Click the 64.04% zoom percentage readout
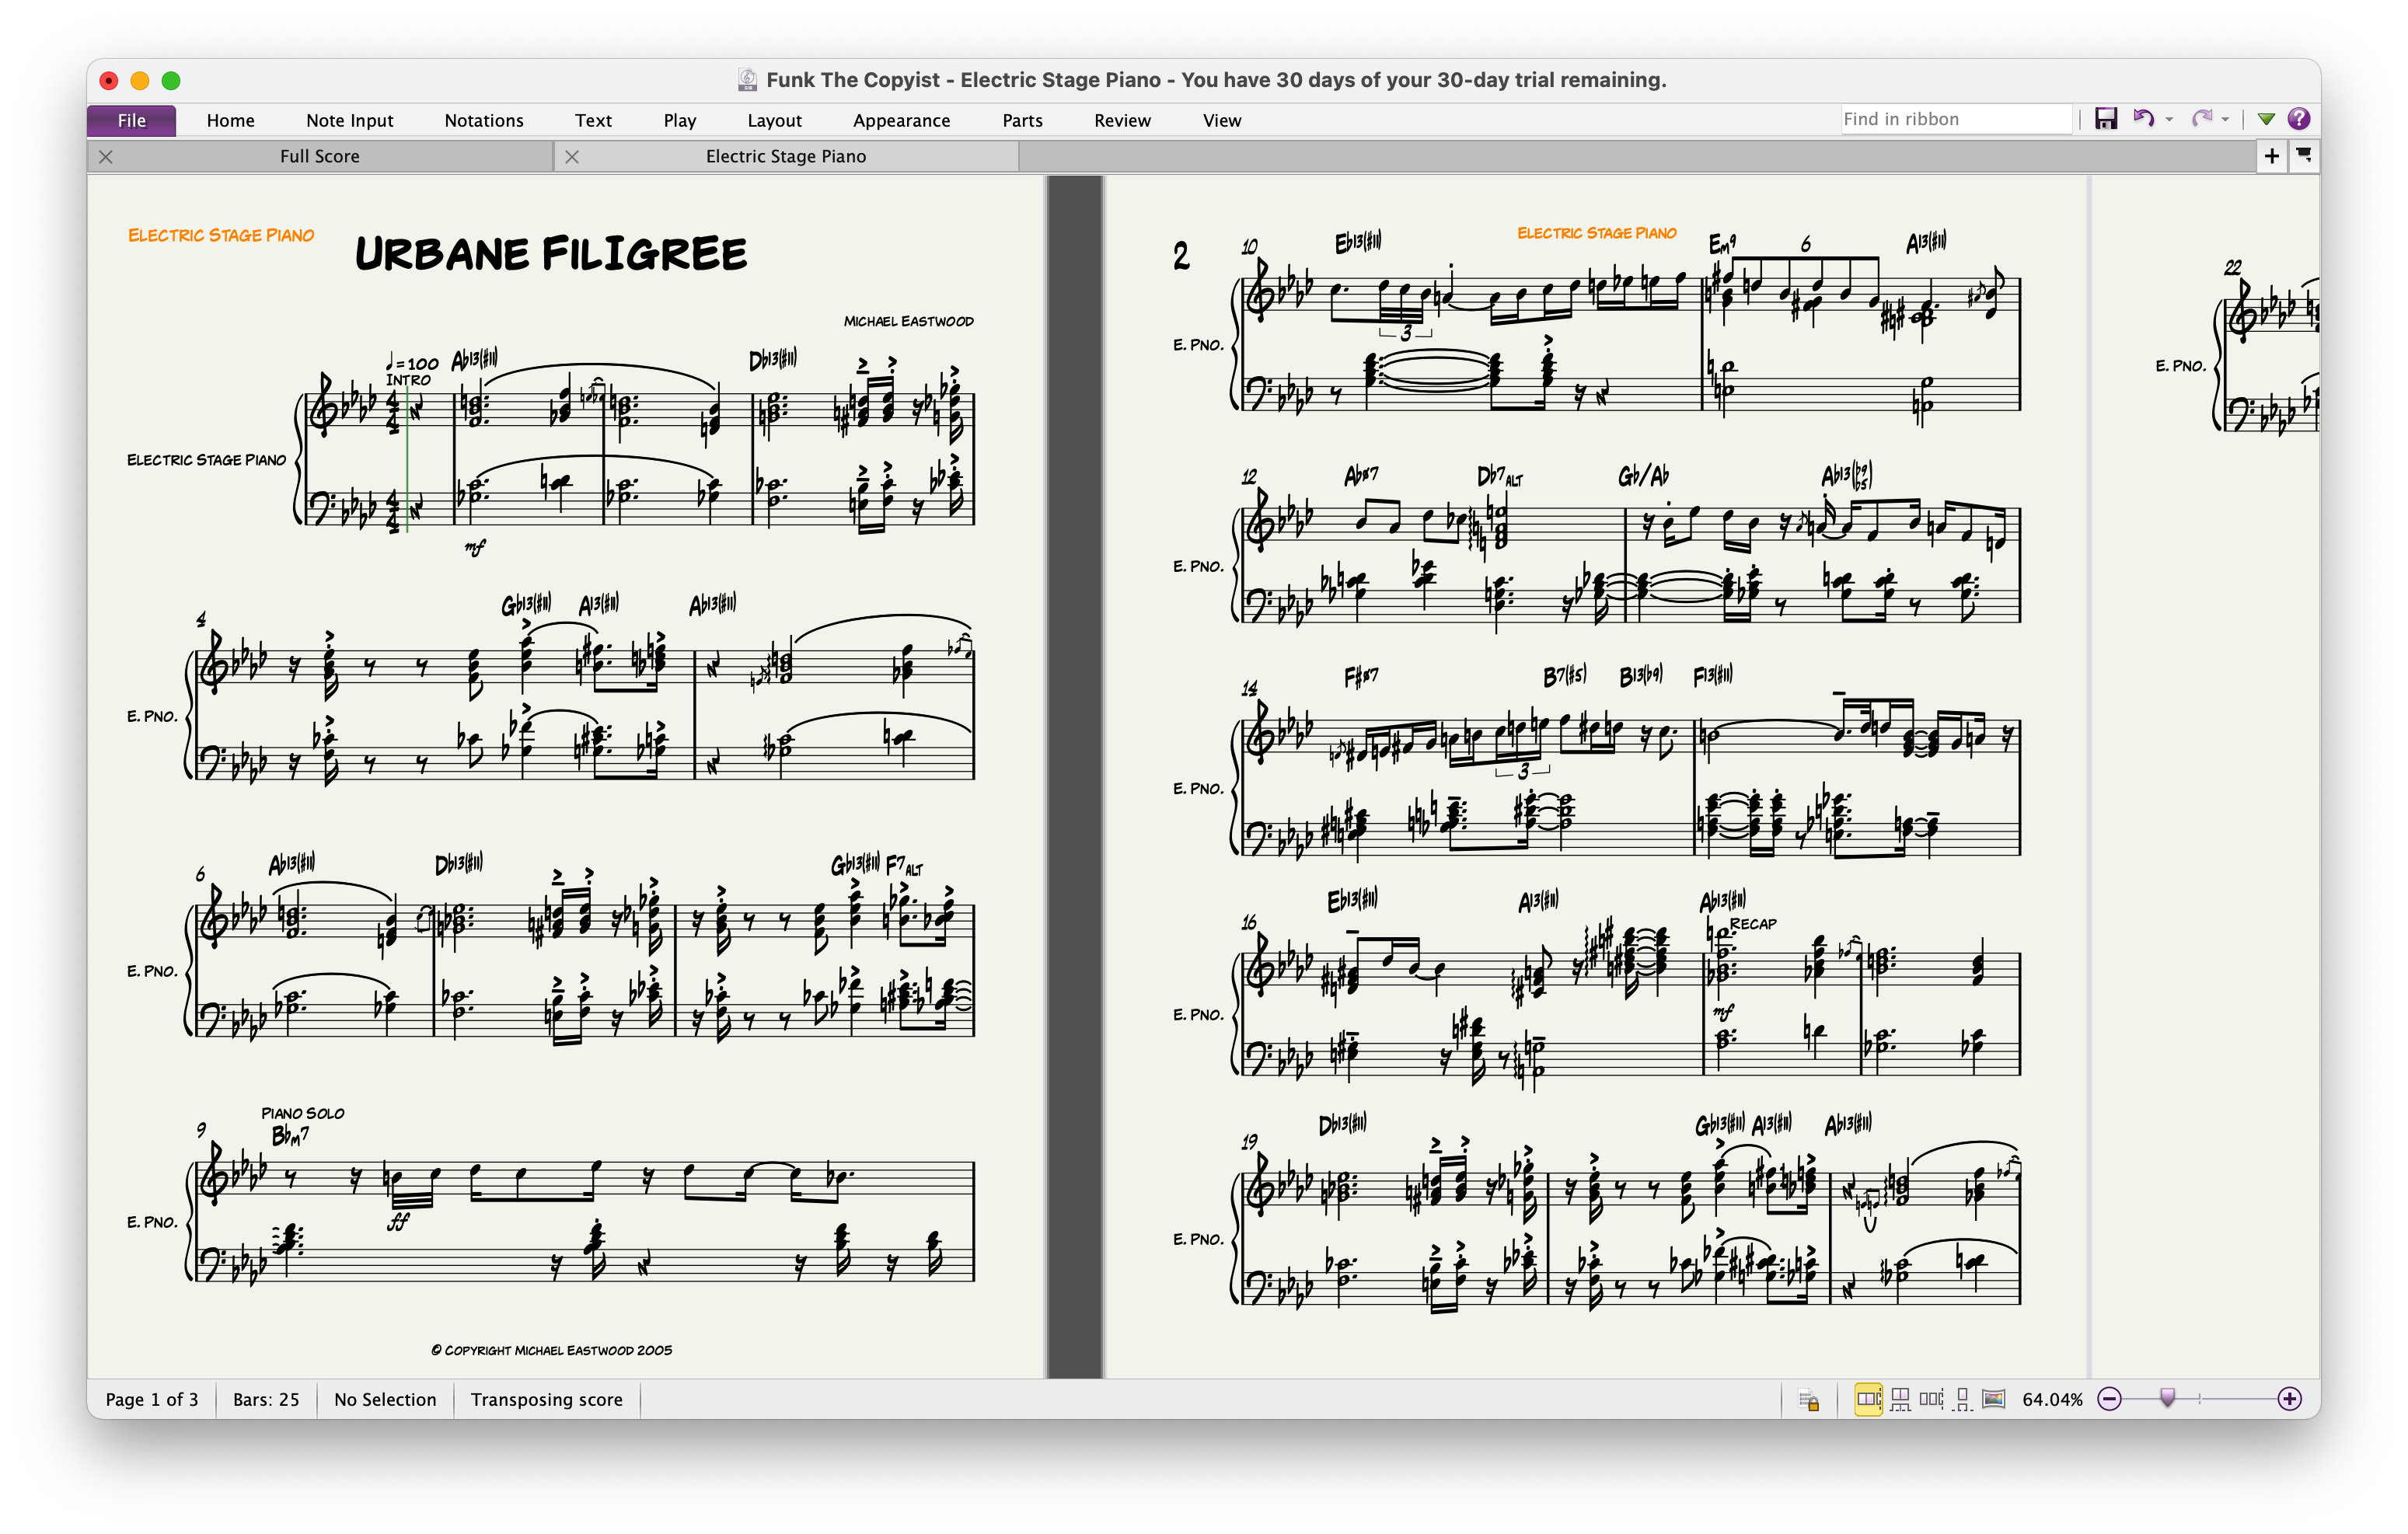2408x1534 pixels. click(x=2052, y=1400)
